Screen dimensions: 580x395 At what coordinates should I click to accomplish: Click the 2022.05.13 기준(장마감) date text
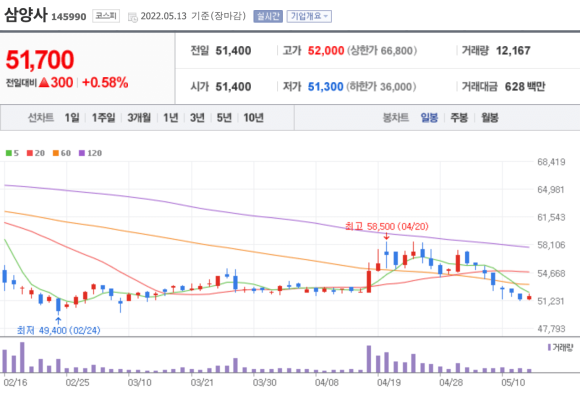click(193, 16)
